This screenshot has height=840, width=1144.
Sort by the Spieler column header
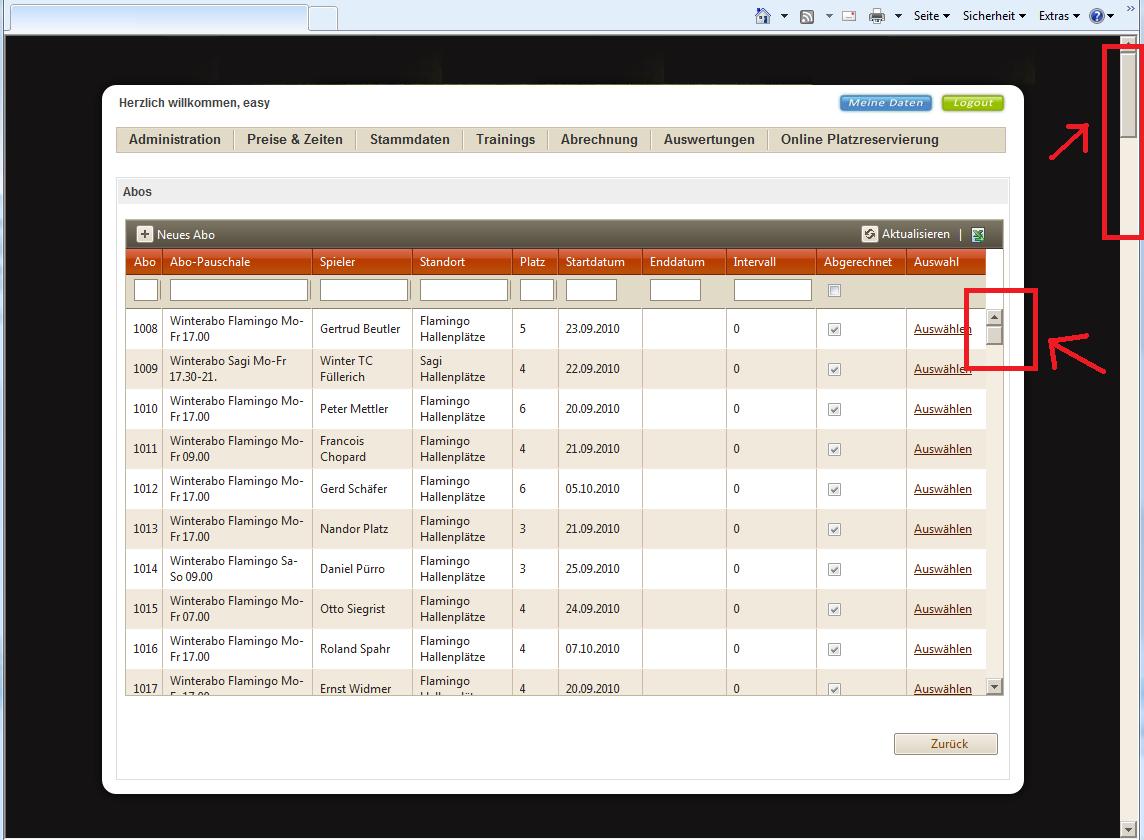click(x=337, y=262)
